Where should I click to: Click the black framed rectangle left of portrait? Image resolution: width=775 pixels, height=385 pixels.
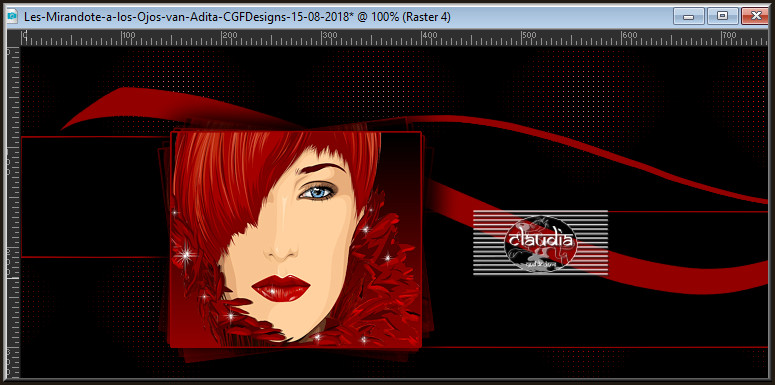(95, 197)
